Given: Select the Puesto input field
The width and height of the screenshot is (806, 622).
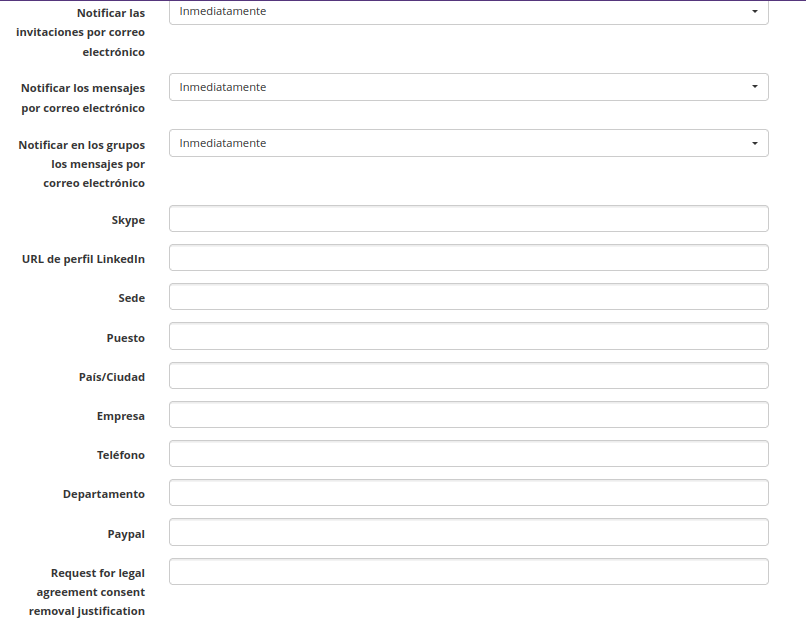Looking at the screenshot, I should click(x=468, y=336).
